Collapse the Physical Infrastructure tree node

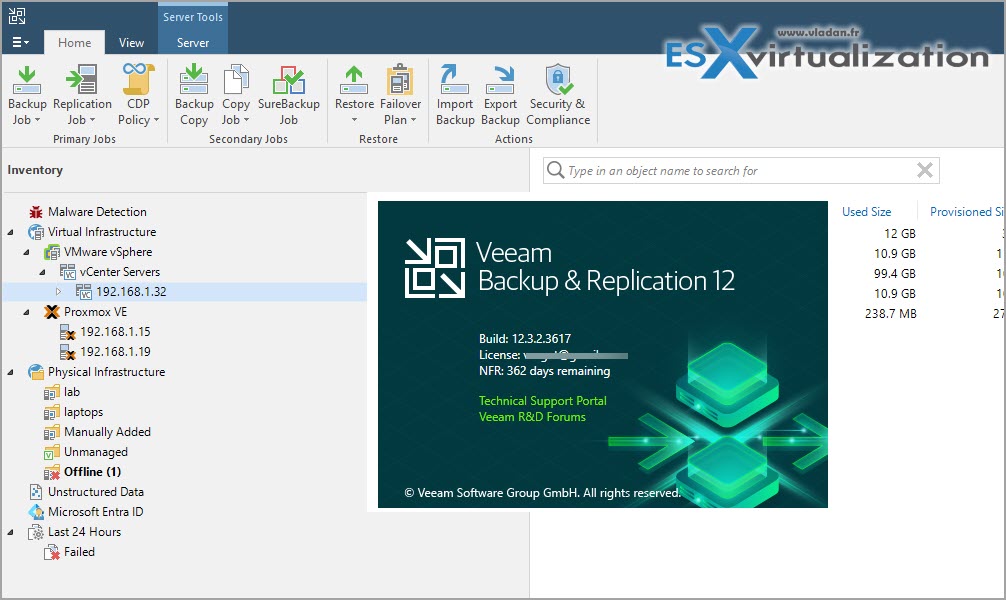(11, 372)
